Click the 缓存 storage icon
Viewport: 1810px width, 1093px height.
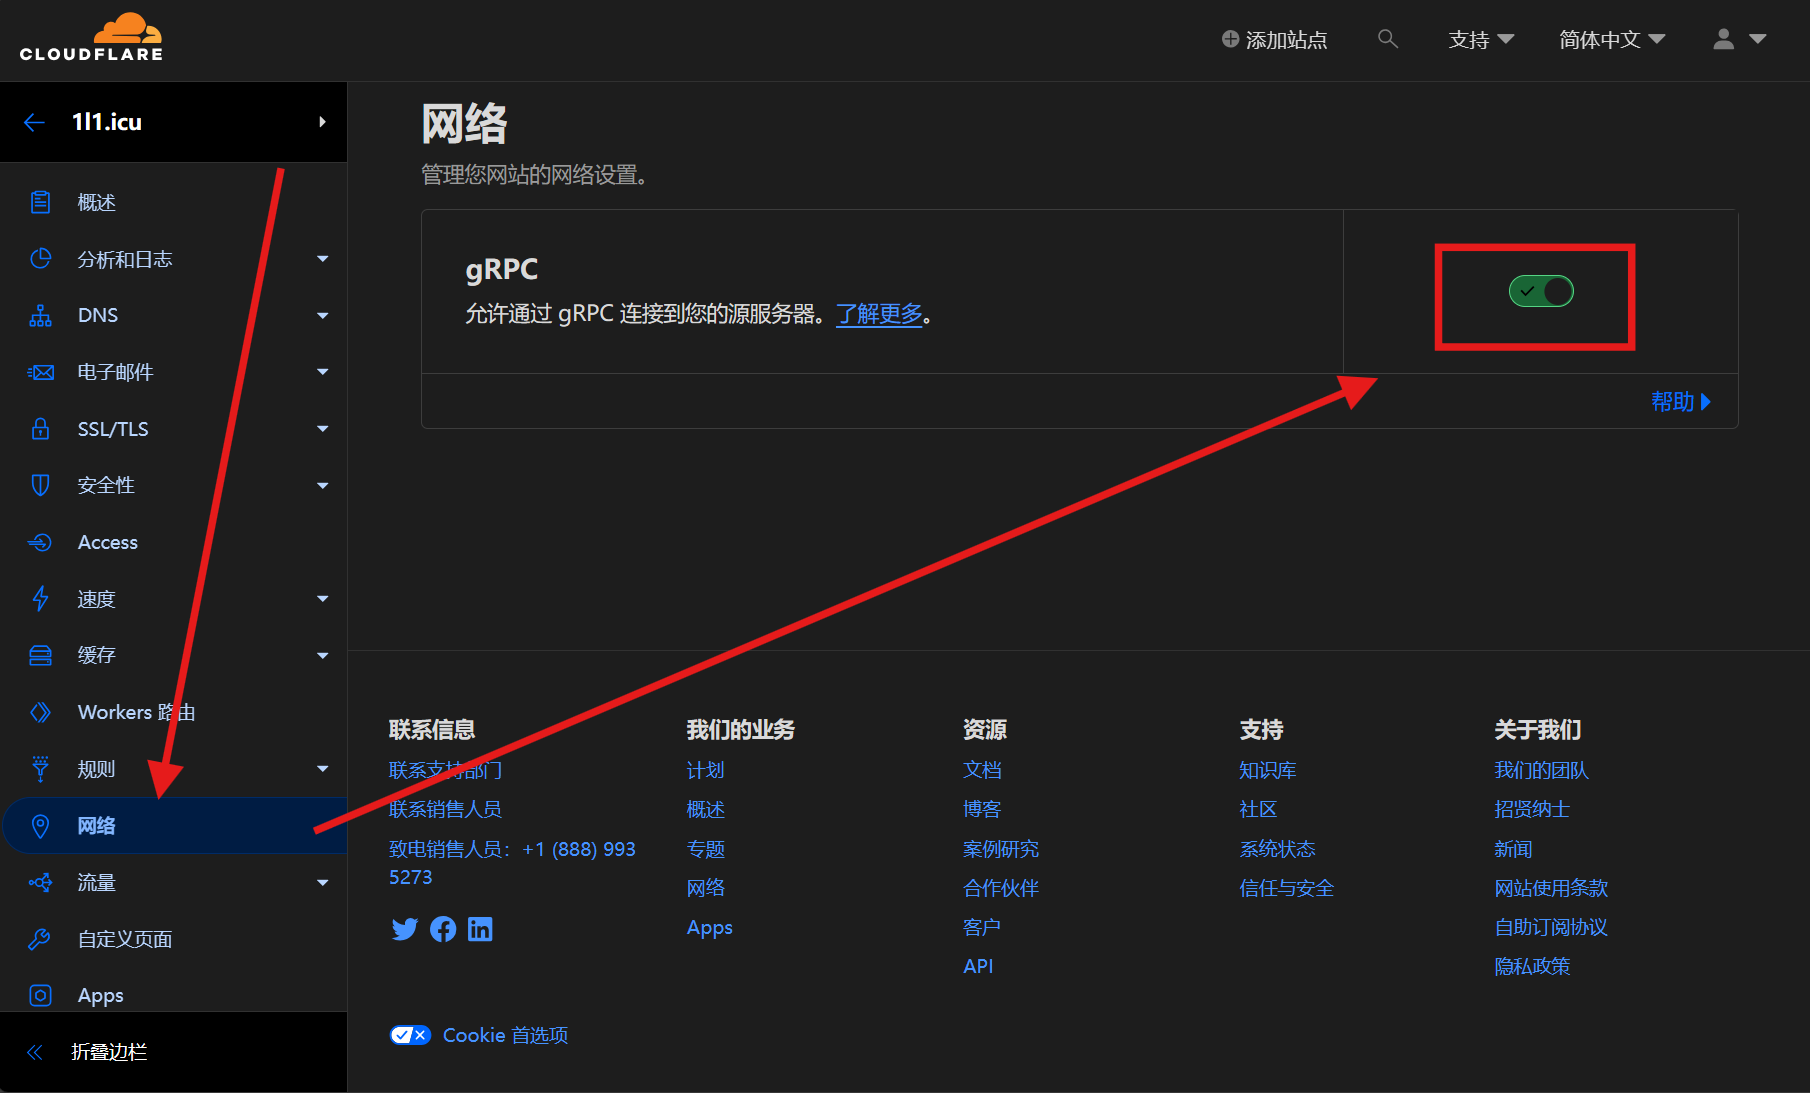pyautogui.click(x=40, y=655)
